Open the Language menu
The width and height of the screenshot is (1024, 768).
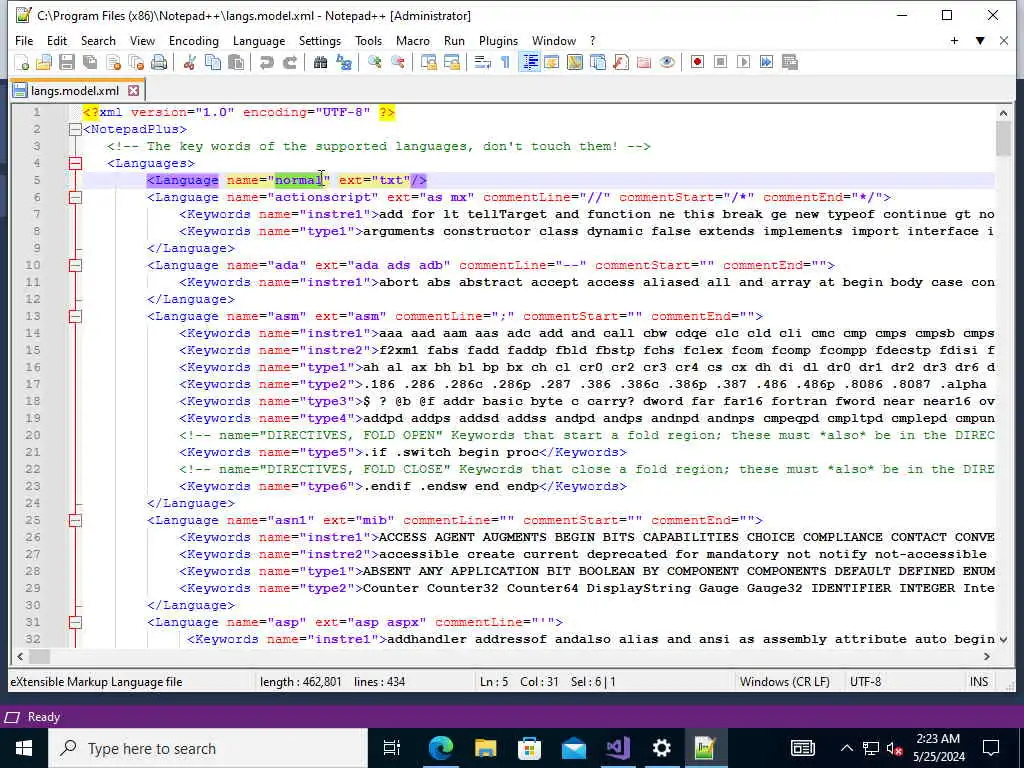pyautogui.click(x=259, y=40)
